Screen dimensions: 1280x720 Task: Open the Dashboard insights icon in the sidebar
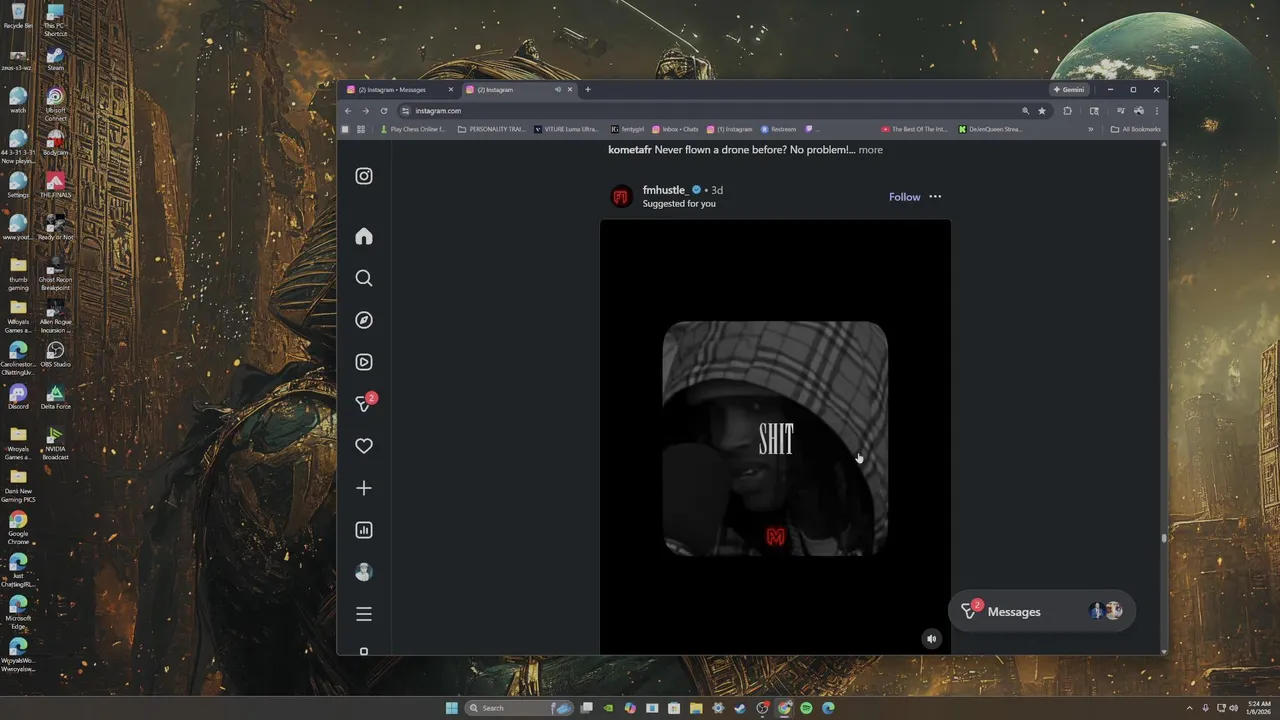coord(364,530)
